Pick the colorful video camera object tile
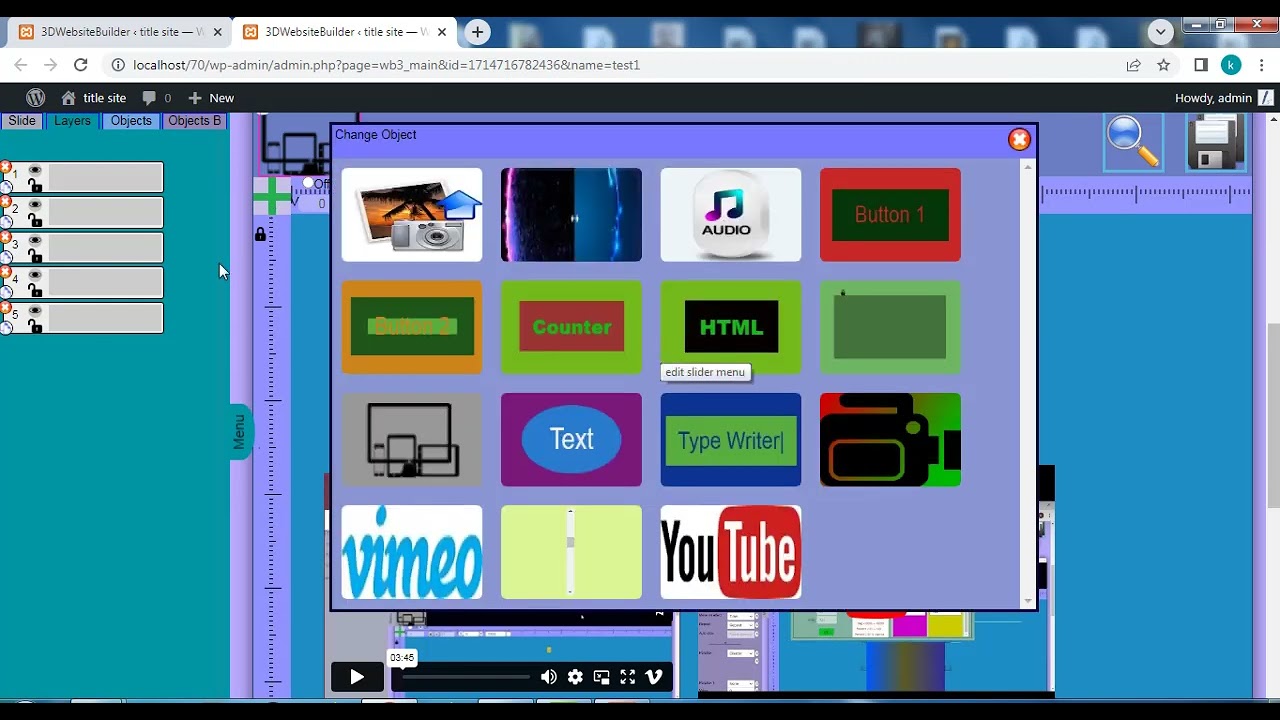 (890, 440)
